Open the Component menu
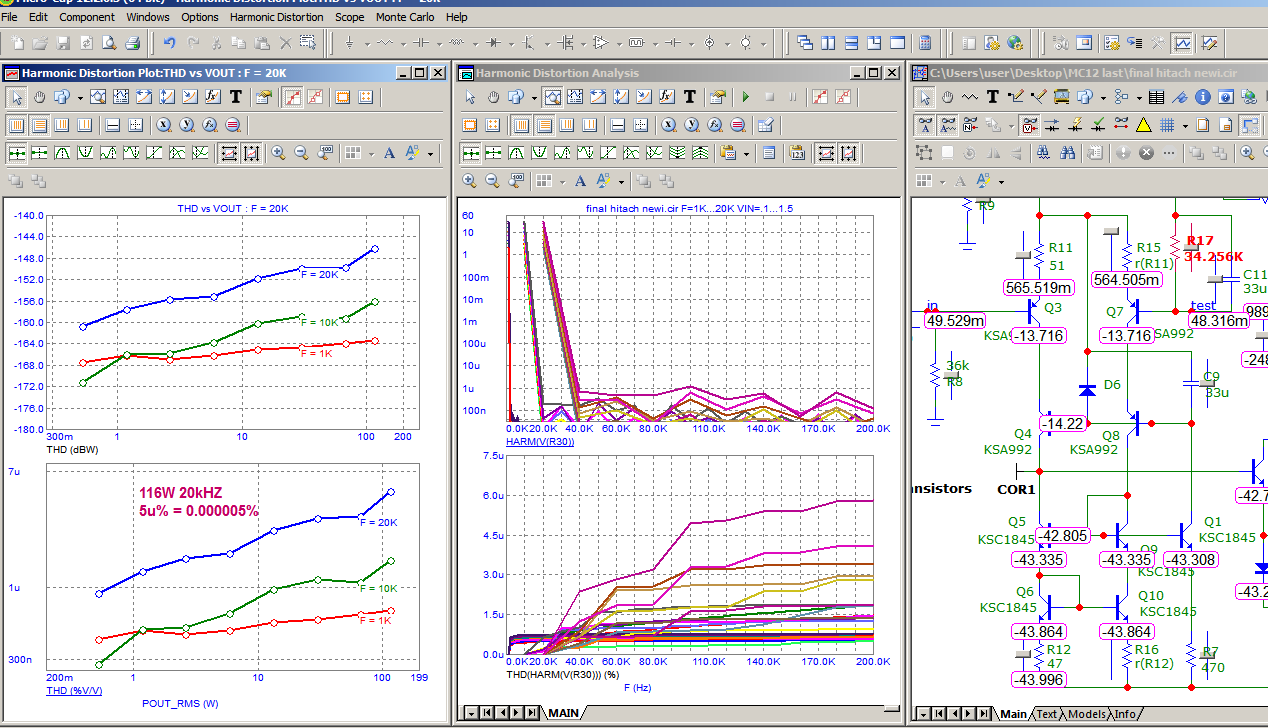1268x728 pixels. (x=87, y=17)
